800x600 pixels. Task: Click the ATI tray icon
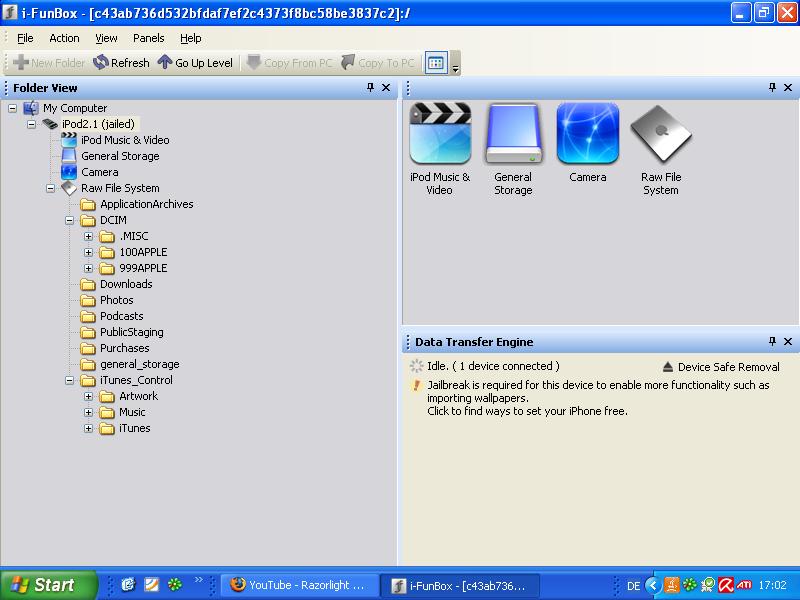point(744,585)
